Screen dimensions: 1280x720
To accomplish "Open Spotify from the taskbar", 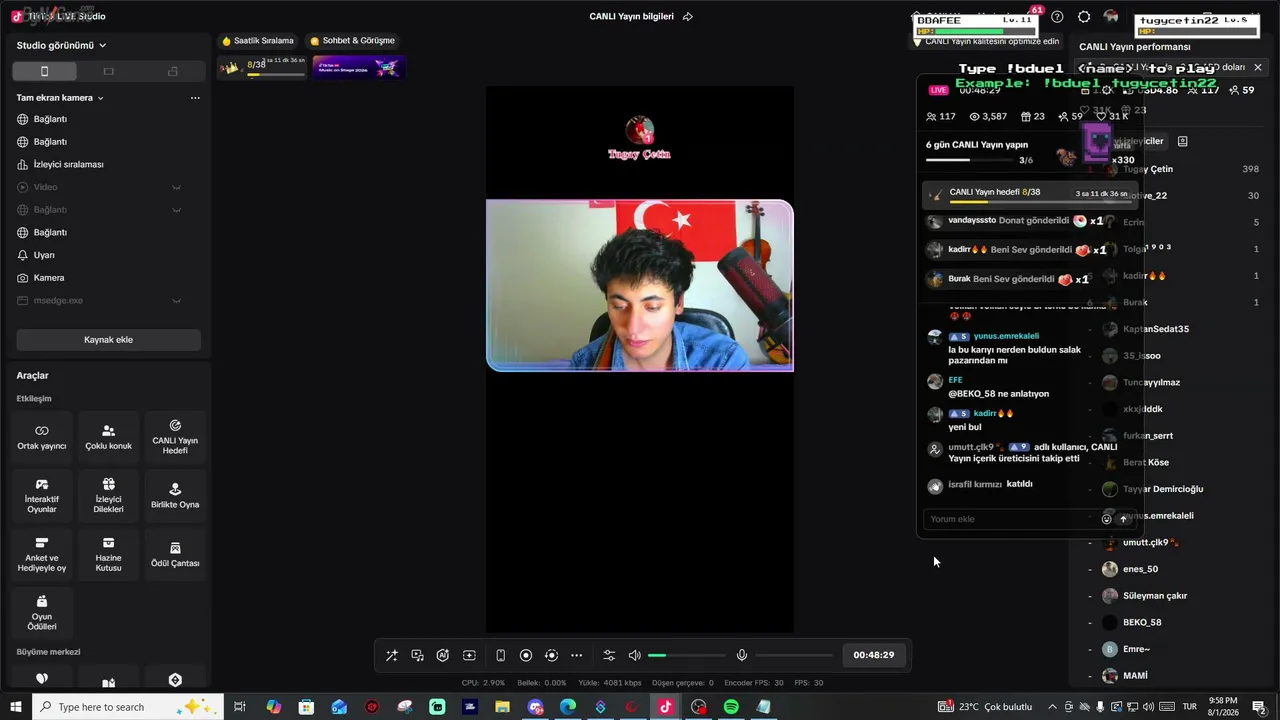I will point(731,707).
